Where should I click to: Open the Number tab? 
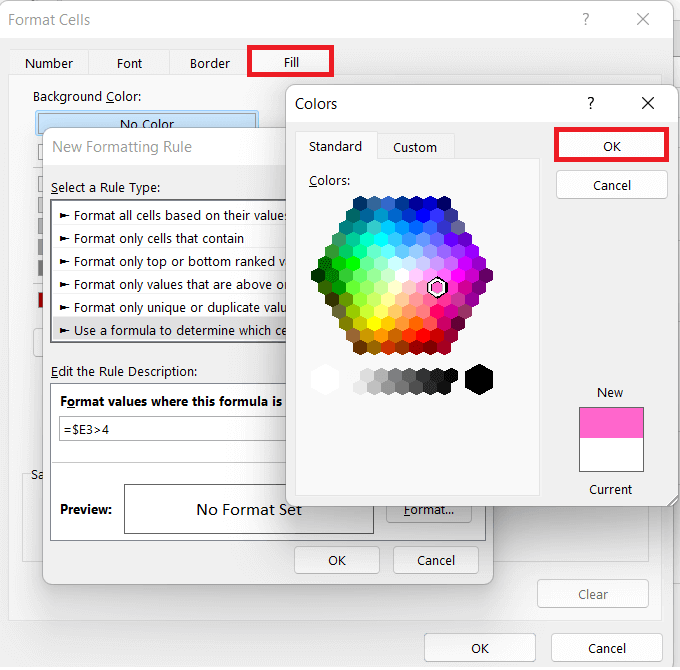tap(49, 63)
